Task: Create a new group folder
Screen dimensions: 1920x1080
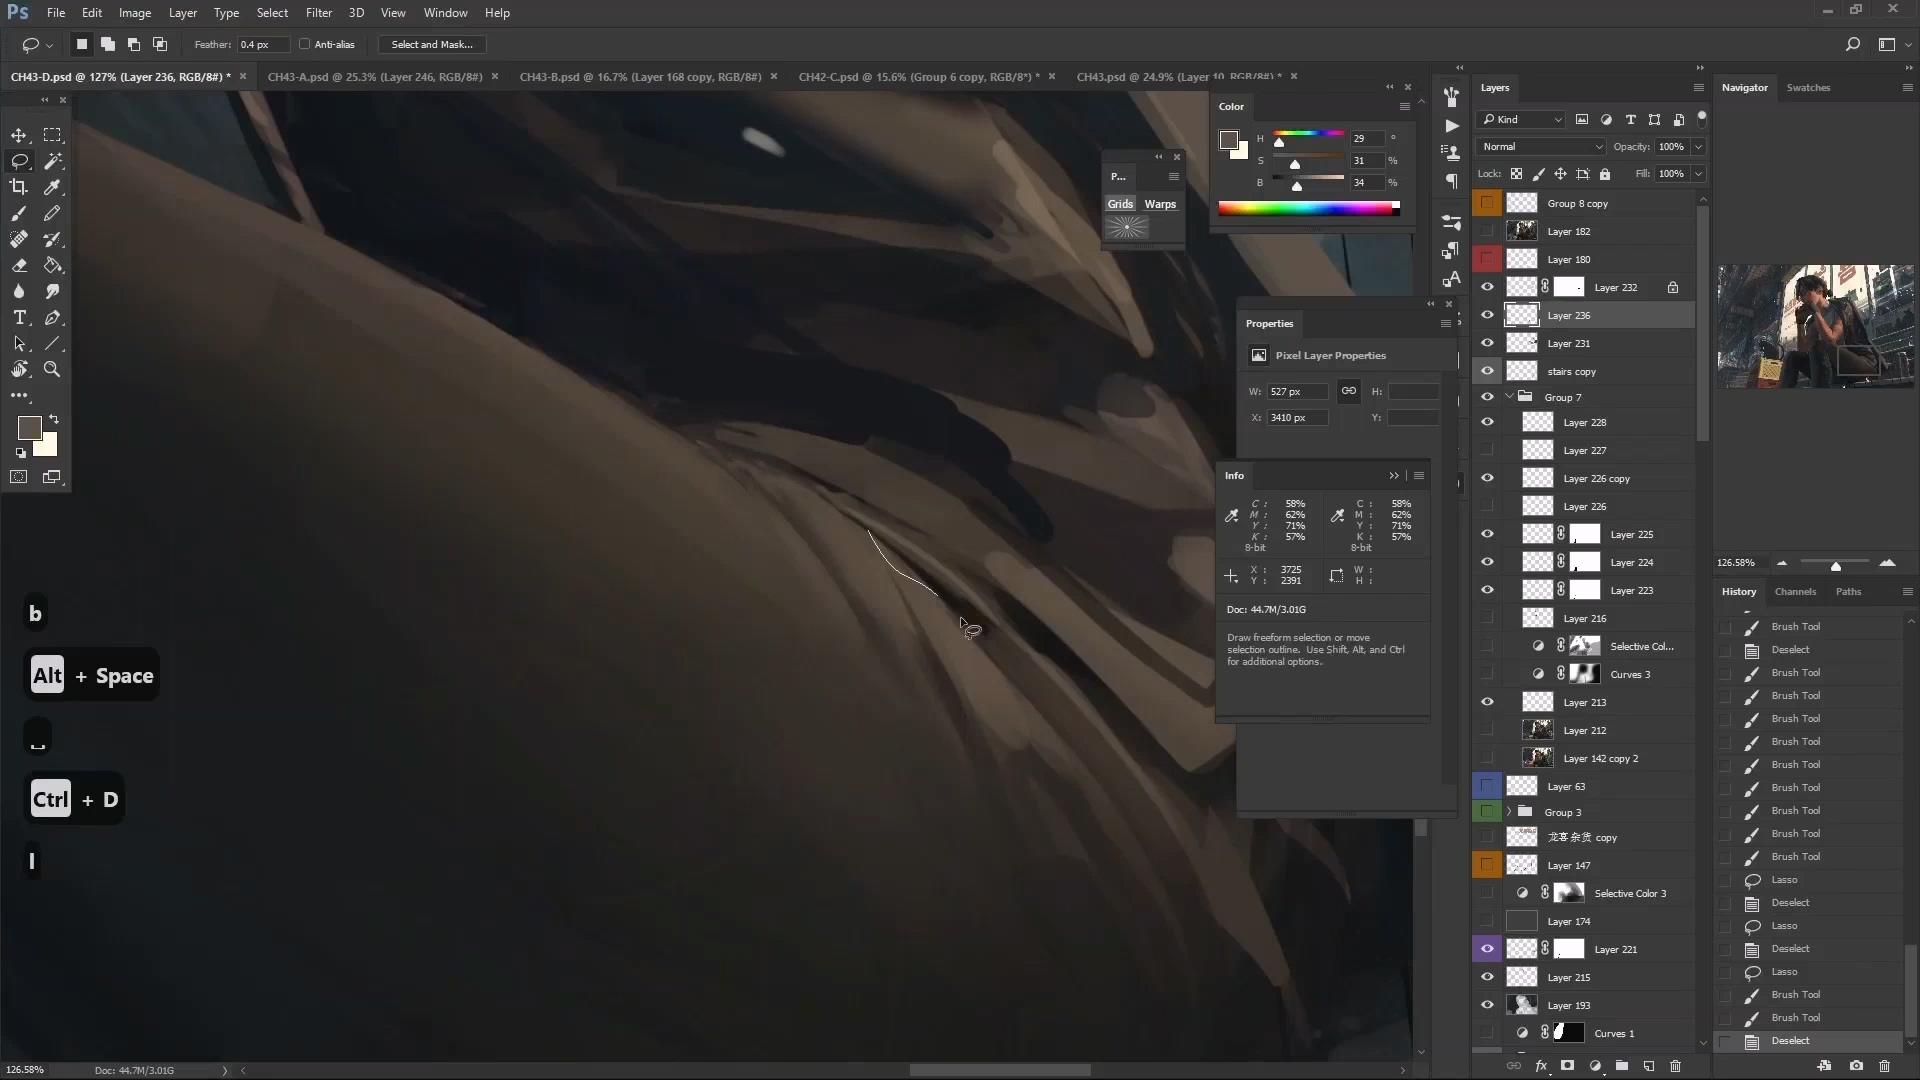Action: (1621, 1066)
